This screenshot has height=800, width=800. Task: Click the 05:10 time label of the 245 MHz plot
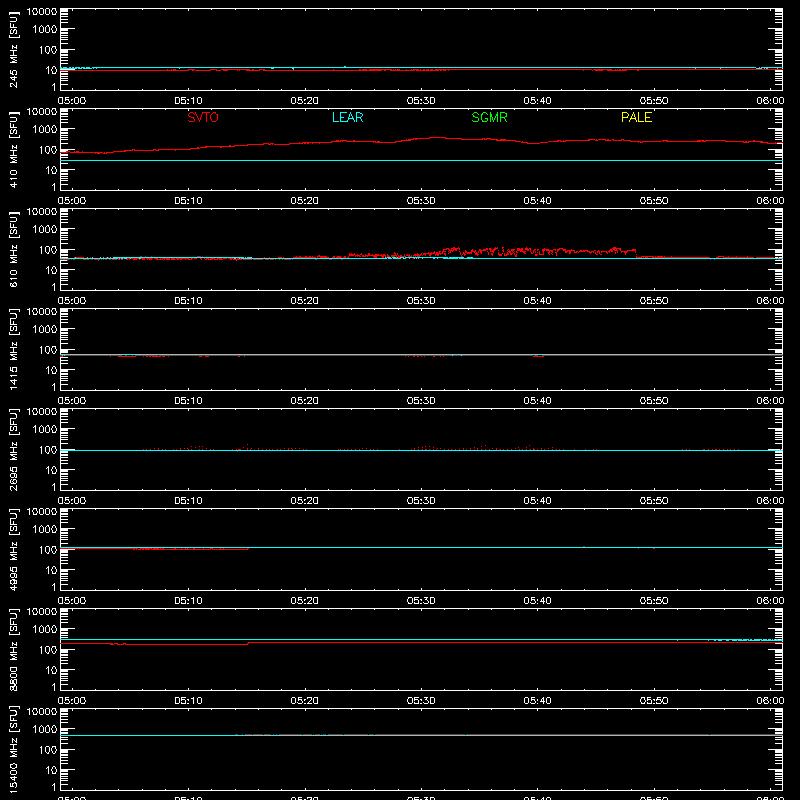(188, 101)
